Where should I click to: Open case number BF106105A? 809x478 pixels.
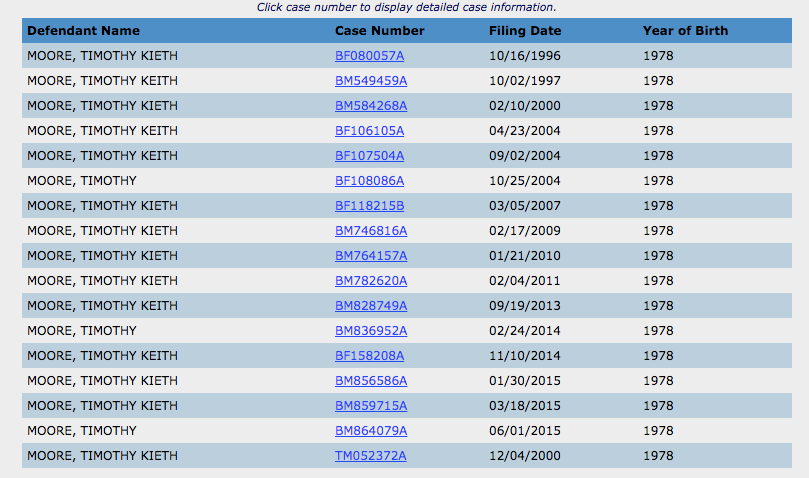tap(369, 131)
